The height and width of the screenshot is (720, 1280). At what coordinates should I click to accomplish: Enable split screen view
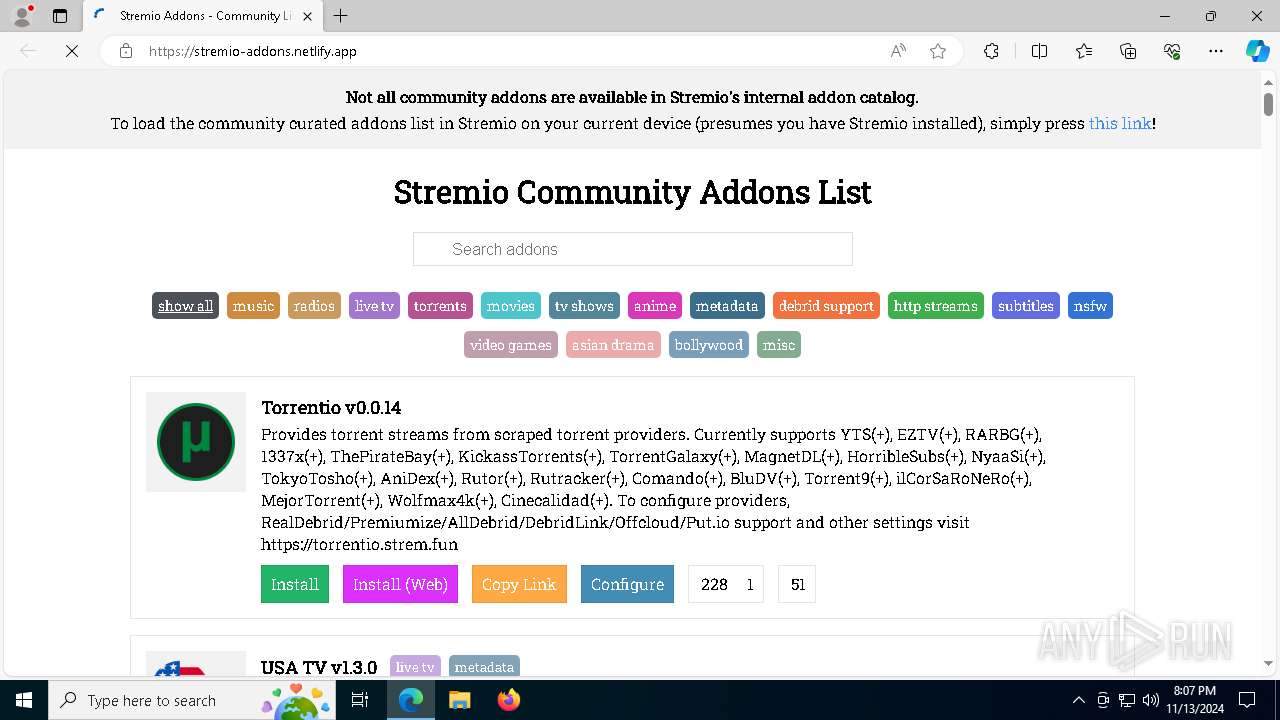point(1039,51)
